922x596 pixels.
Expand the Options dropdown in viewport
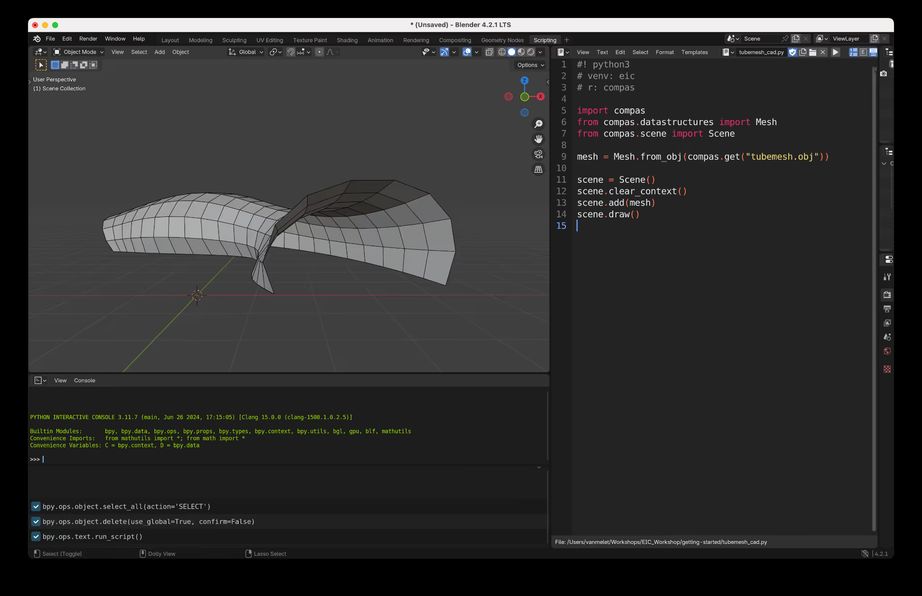pyautogui.click(x=530, y=65)
